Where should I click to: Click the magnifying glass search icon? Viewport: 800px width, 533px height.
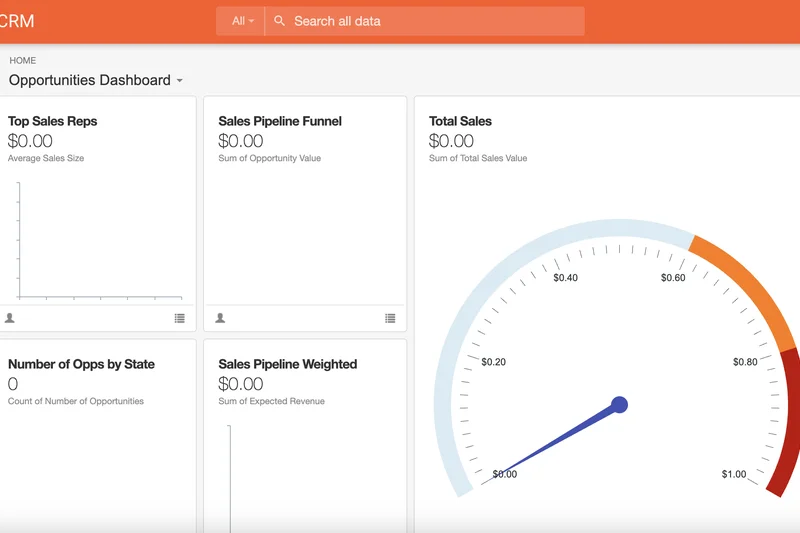point(280,21)
